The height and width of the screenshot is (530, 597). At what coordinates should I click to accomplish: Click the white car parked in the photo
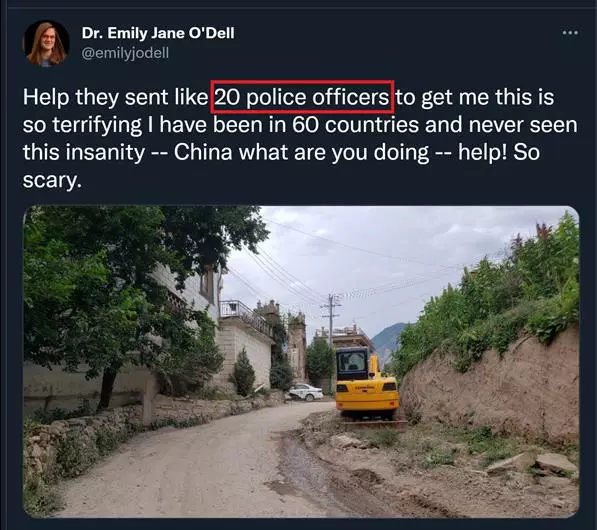(306, 392)
